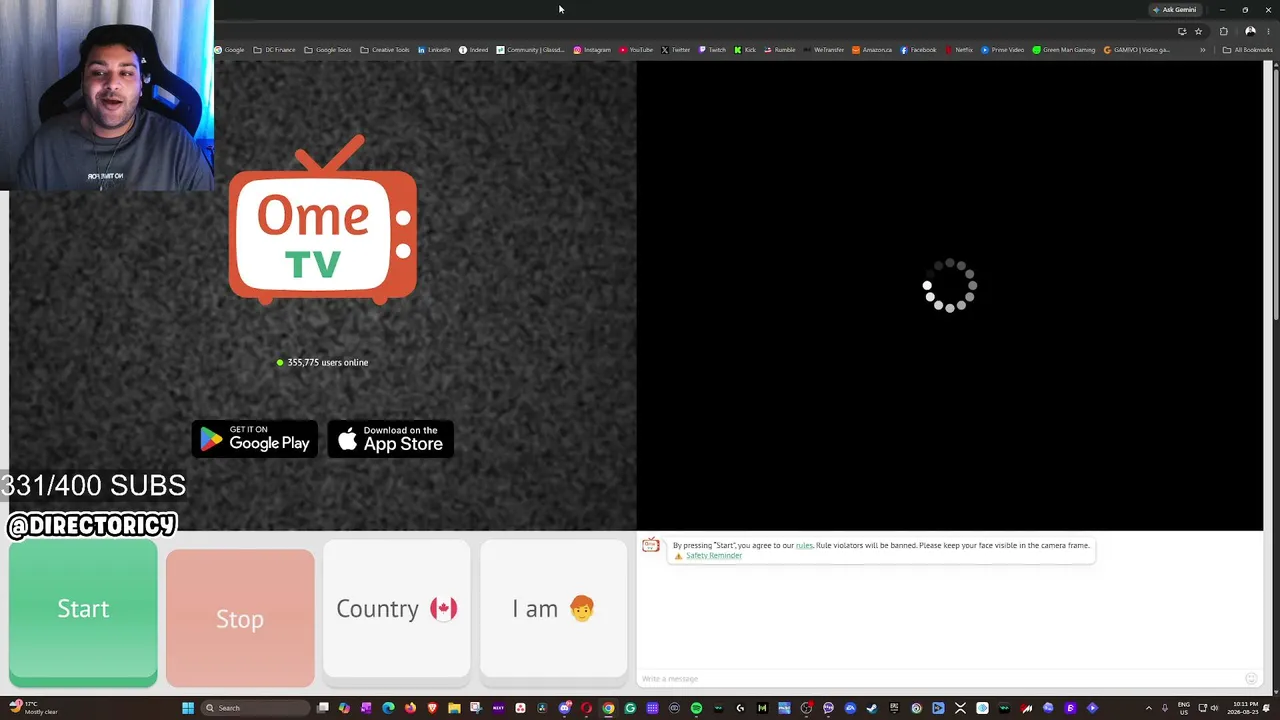
Task: Open the Safety Reminder link
Action: 713,556
